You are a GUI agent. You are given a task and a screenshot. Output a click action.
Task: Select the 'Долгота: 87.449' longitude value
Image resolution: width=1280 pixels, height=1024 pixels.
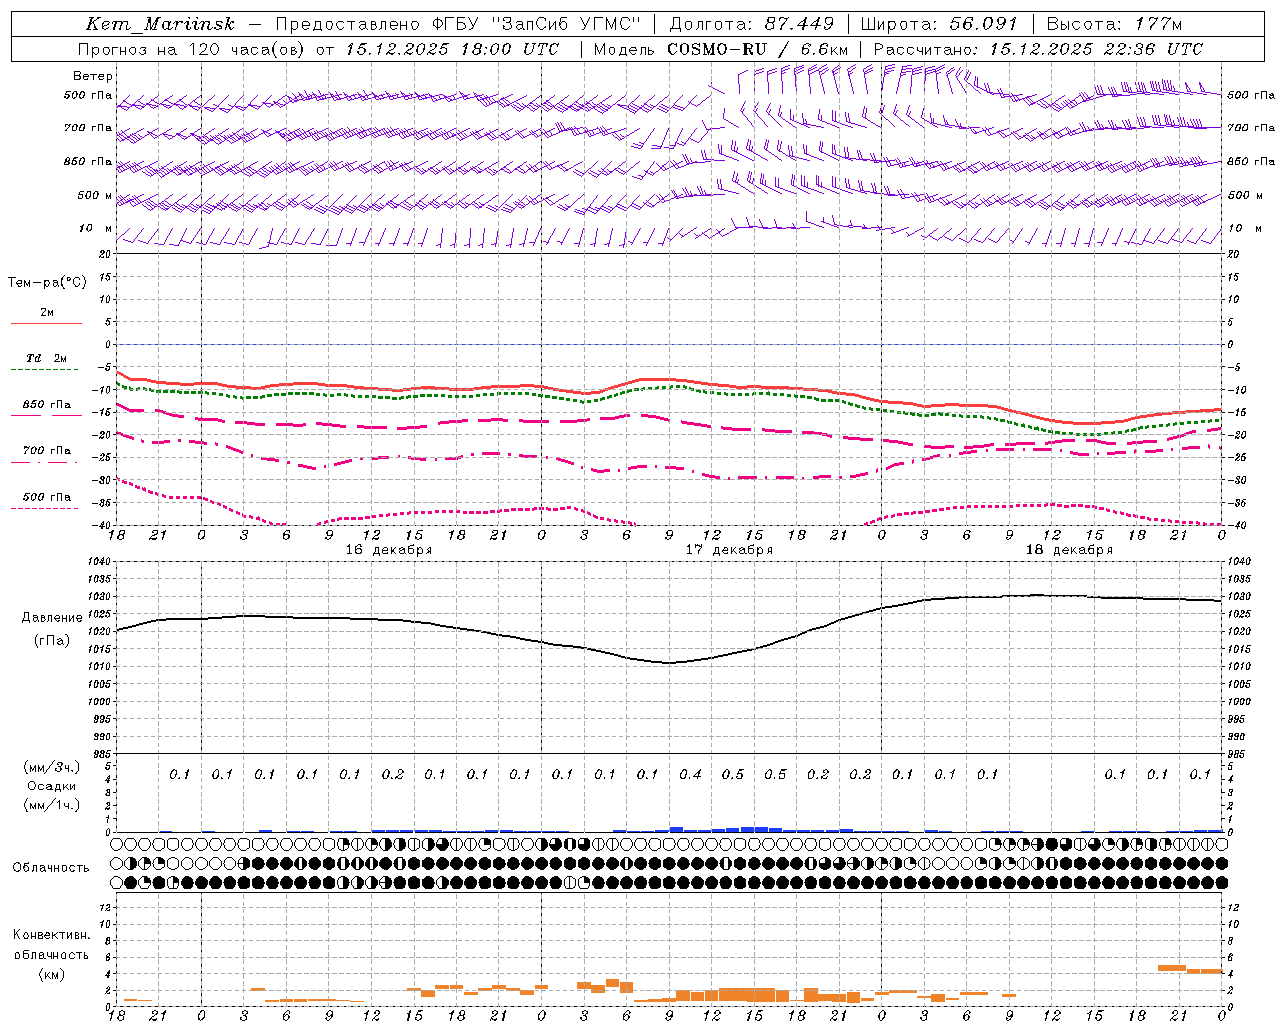click(752, 24)
